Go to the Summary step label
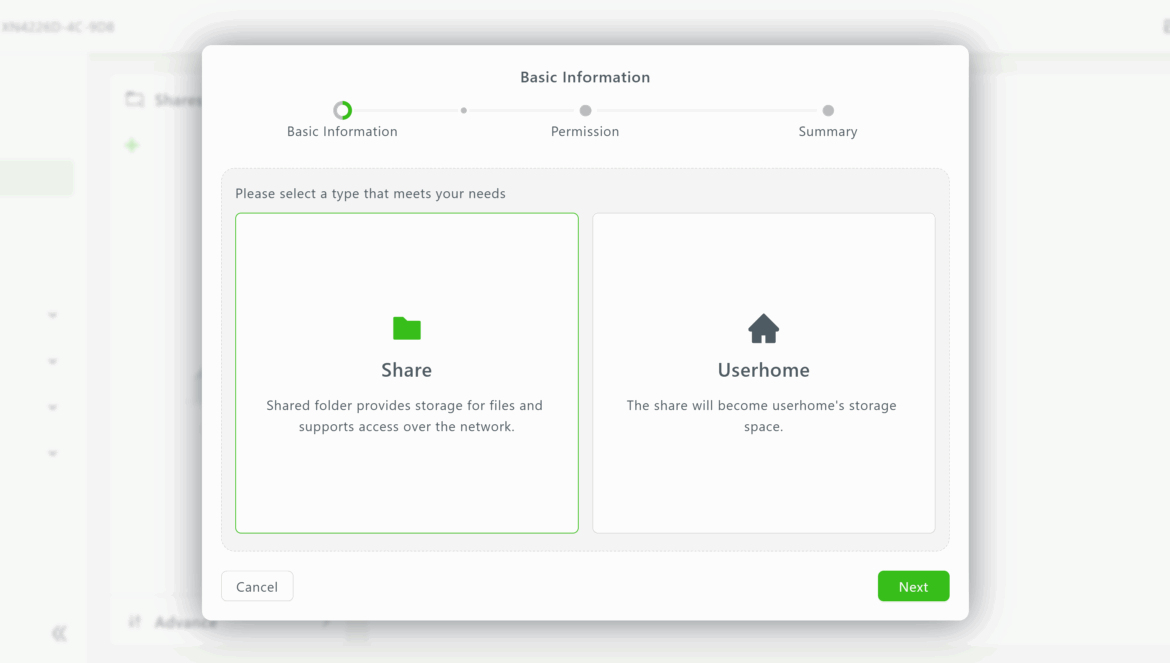The image size is (1170, 663). coord(828,132)
